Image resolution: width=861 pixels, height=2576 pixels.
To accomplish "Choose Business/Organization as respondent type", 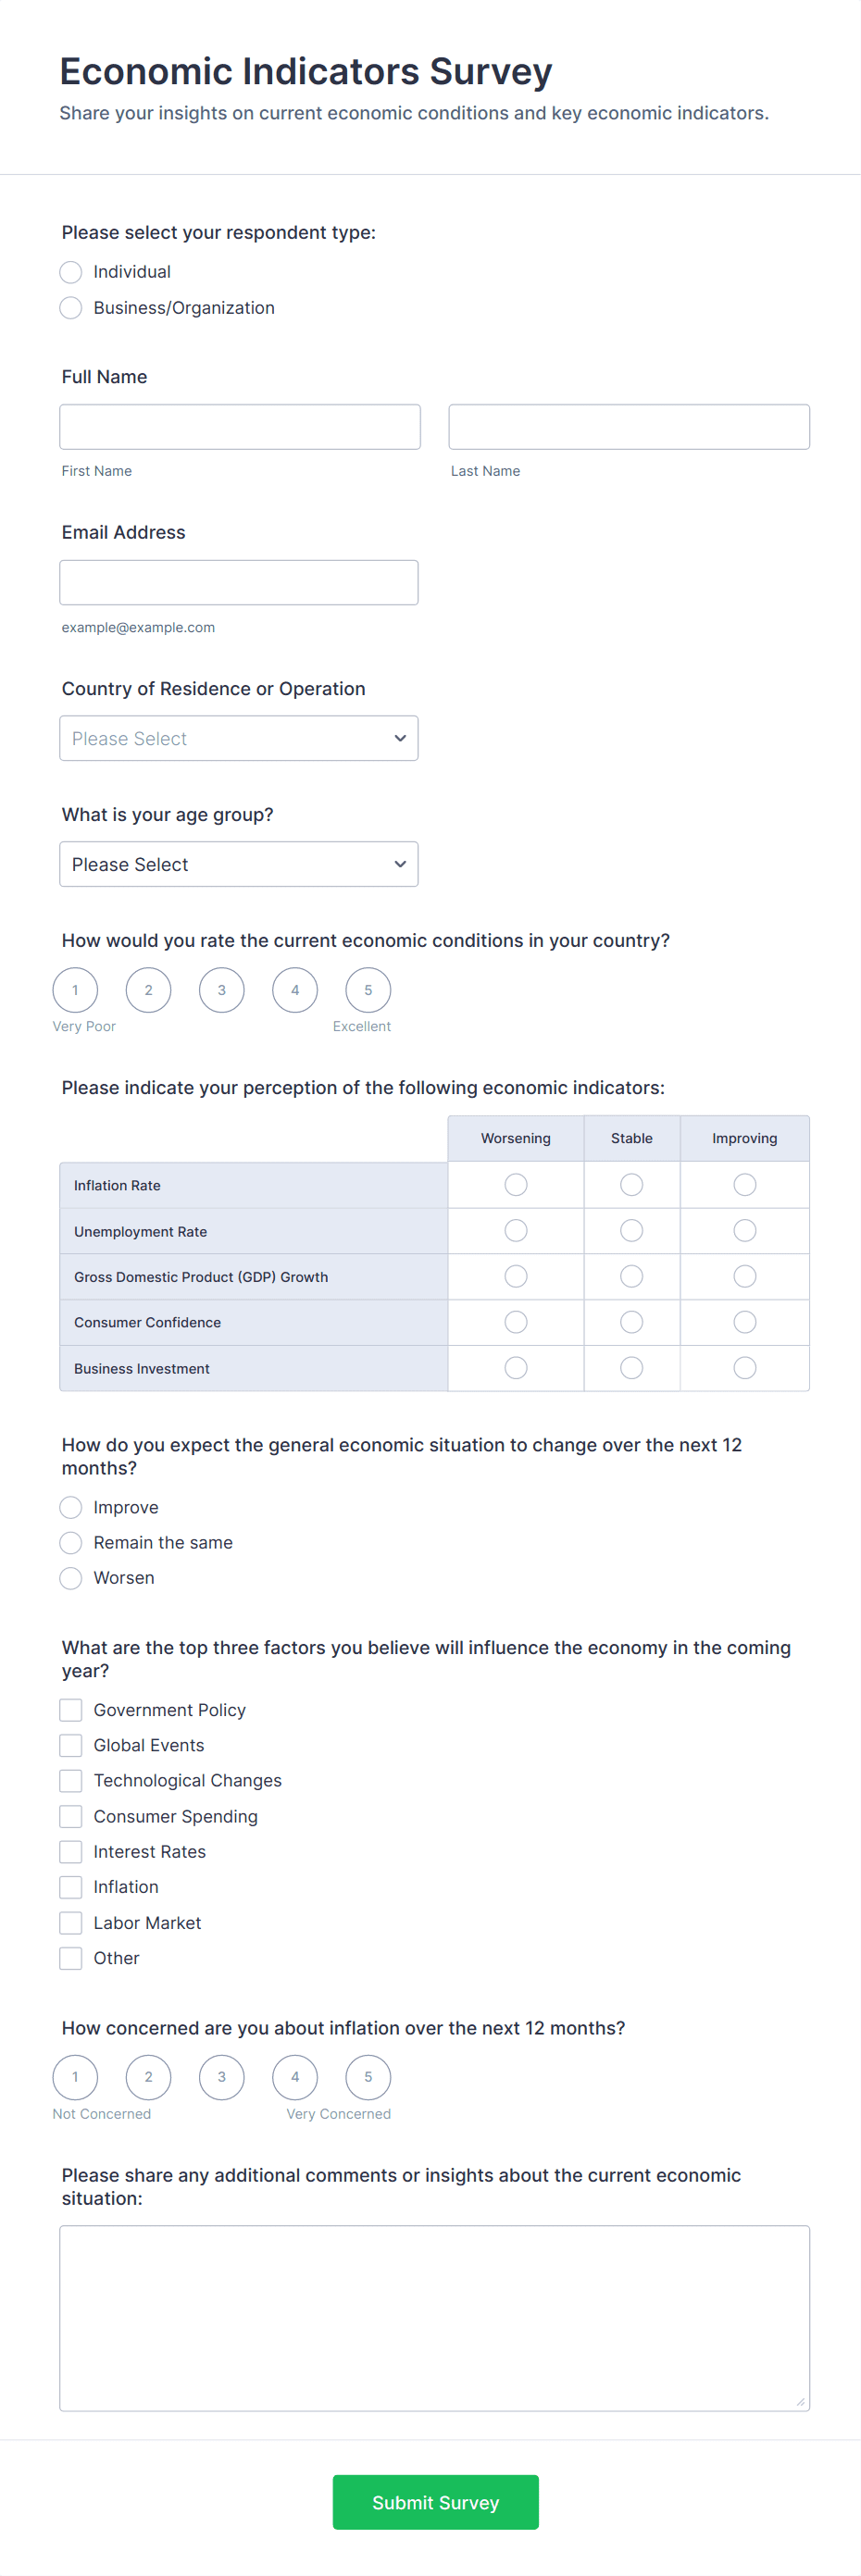I will coord(70,307).
